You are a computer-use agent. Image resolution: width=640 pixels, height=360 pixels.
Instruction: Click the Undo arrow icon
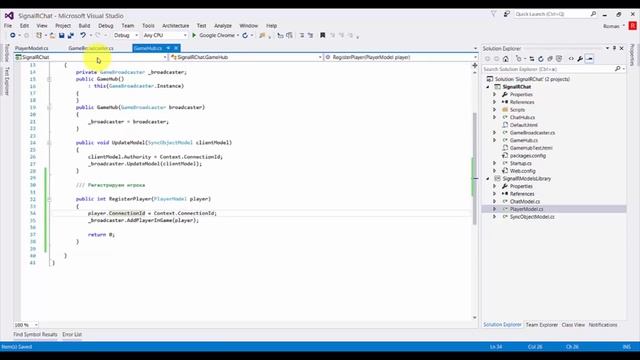83,36
